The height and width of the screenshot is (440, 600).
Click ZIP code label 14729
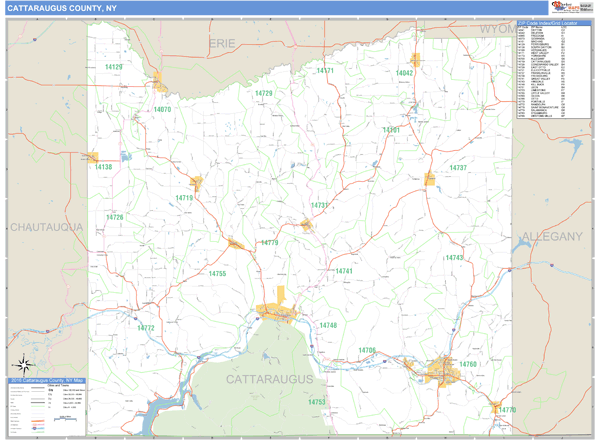point(263,93)
